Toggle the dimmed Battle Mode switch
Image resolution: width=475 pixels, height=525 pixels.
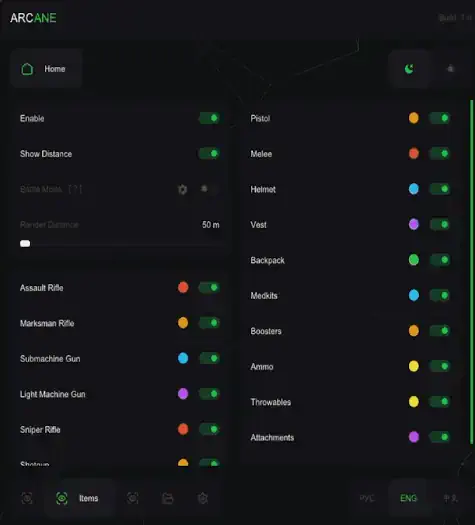[208, 189]
